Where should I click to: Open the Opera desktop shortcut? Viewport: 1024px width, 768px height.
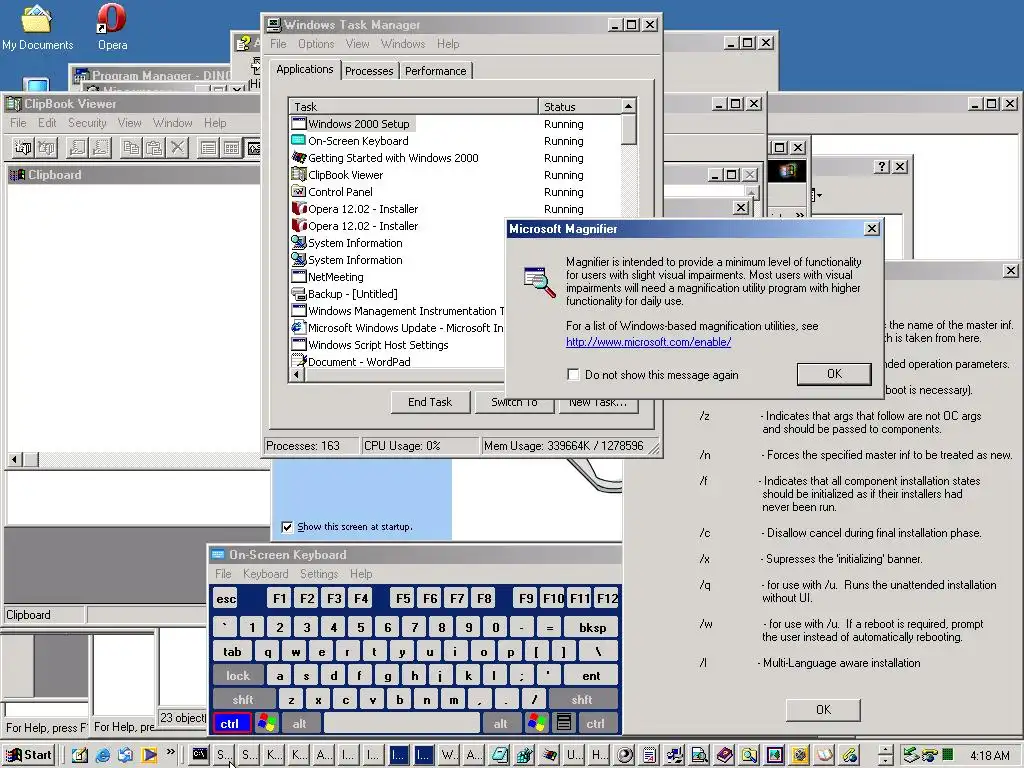click(112, 27)
